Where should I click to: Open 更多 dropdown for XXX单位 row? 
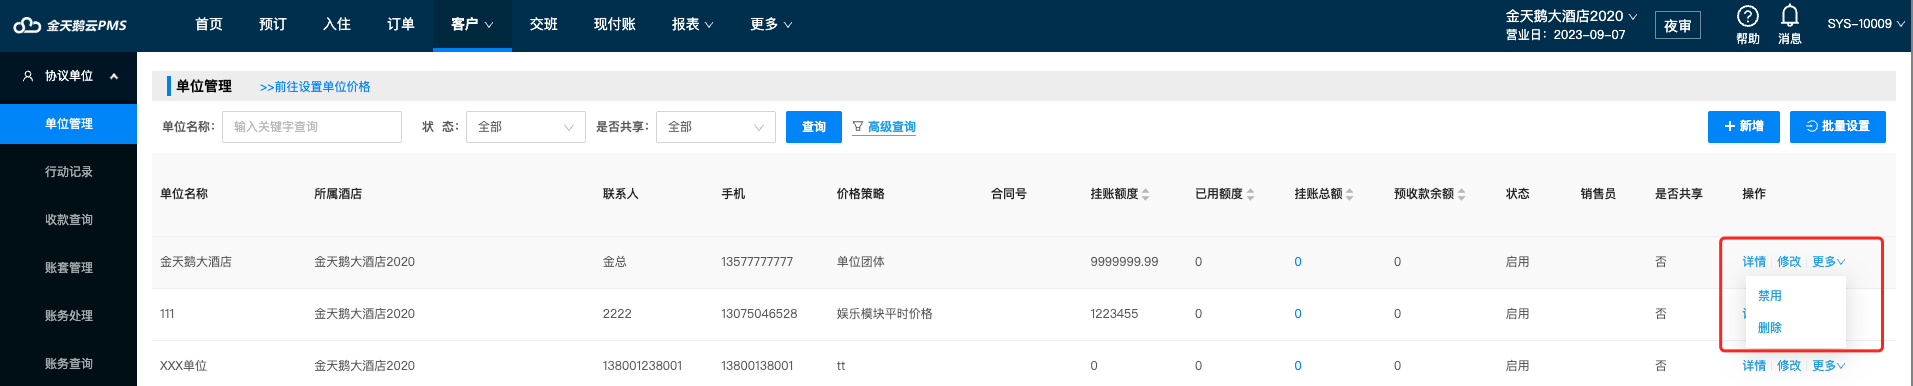1828,366
